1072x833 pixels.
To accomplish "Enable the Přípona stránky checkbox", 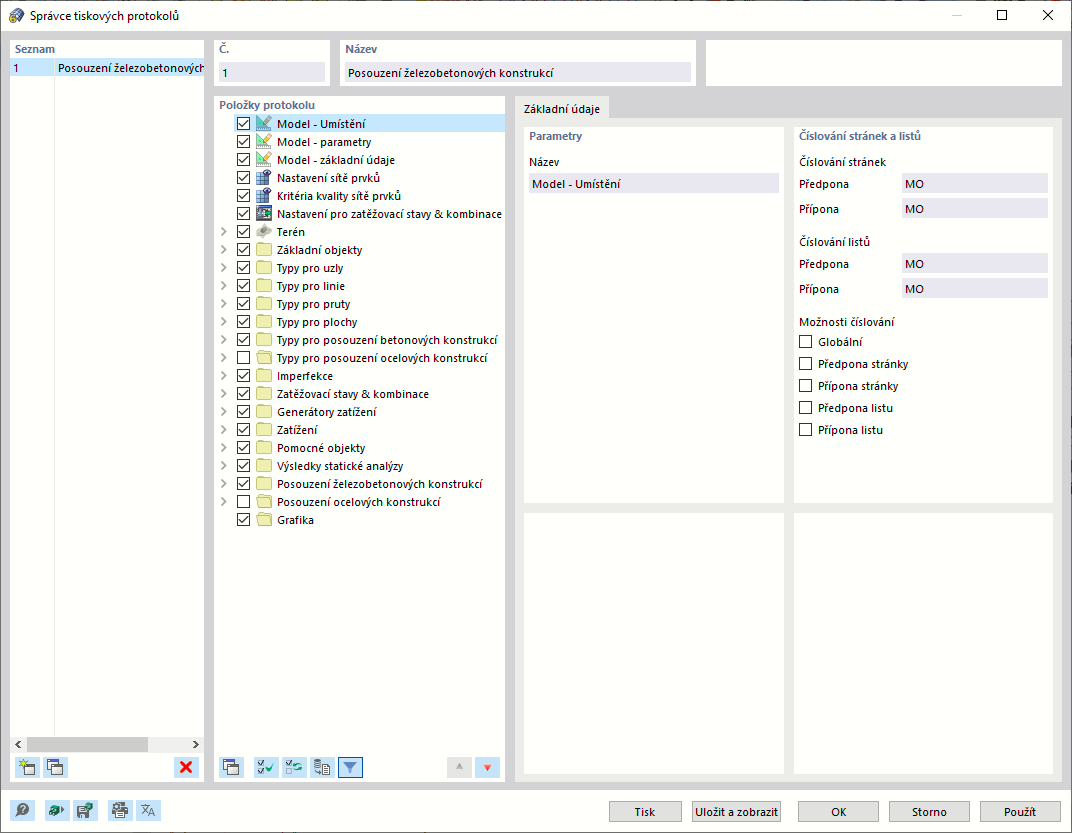I will pos(805,386).
